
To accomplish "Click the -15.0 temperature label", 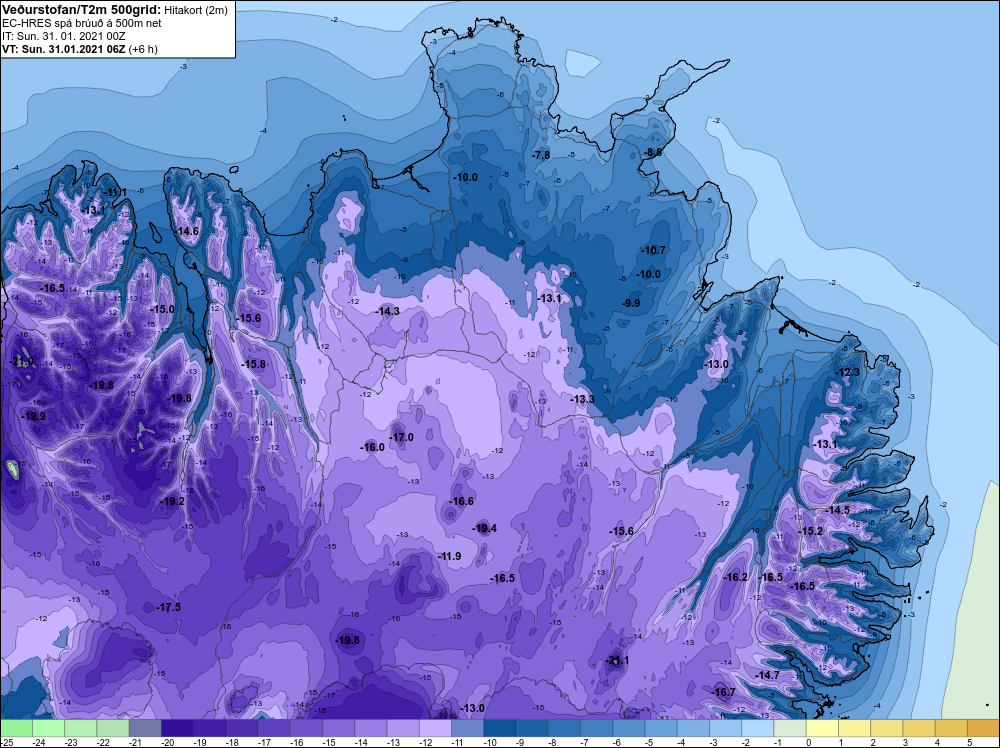I will click(x=162, y=309).
